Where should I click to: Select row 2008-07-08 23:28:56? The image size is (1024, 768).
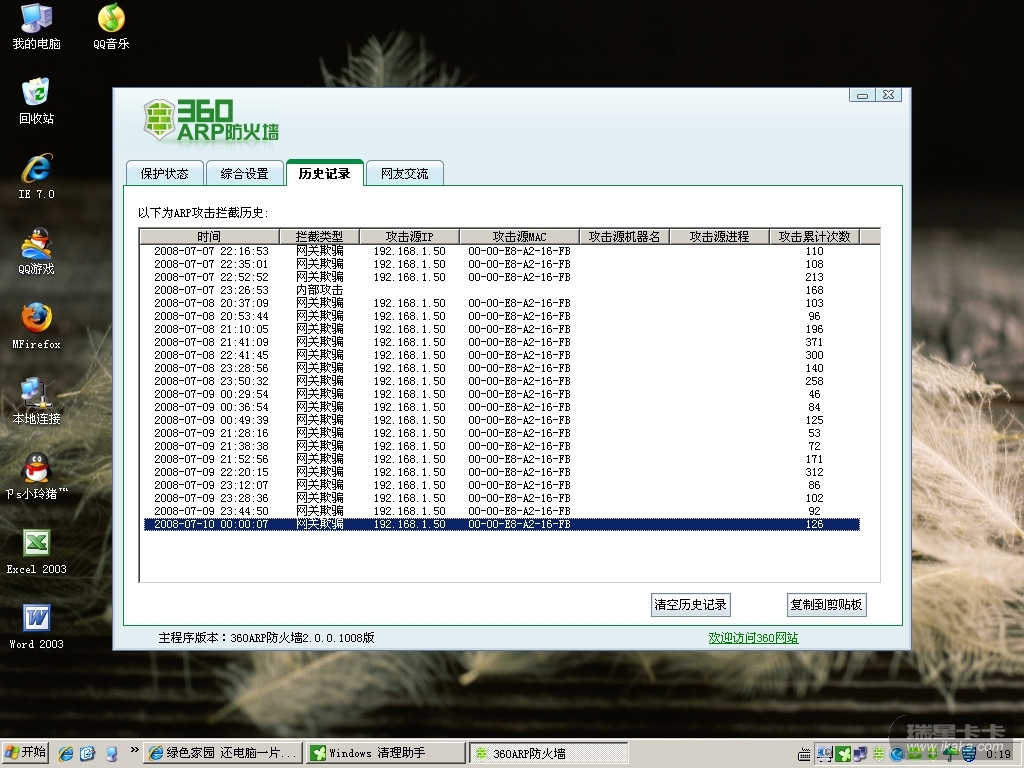click(502, 368)
